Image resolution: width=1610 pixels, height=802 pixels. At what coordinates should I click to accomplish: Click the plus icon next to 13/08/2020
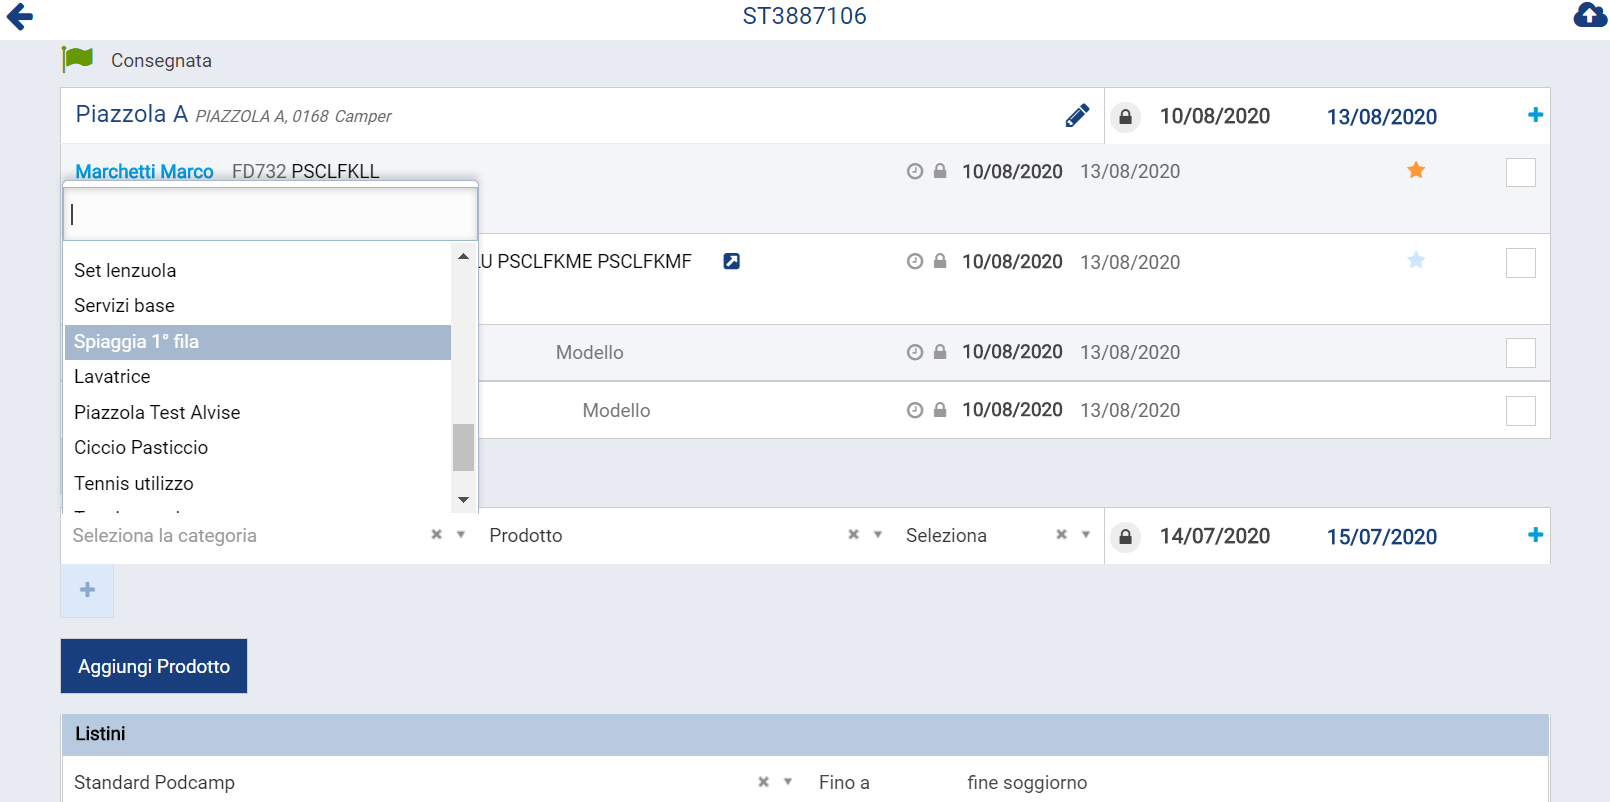click(1535, 116)
